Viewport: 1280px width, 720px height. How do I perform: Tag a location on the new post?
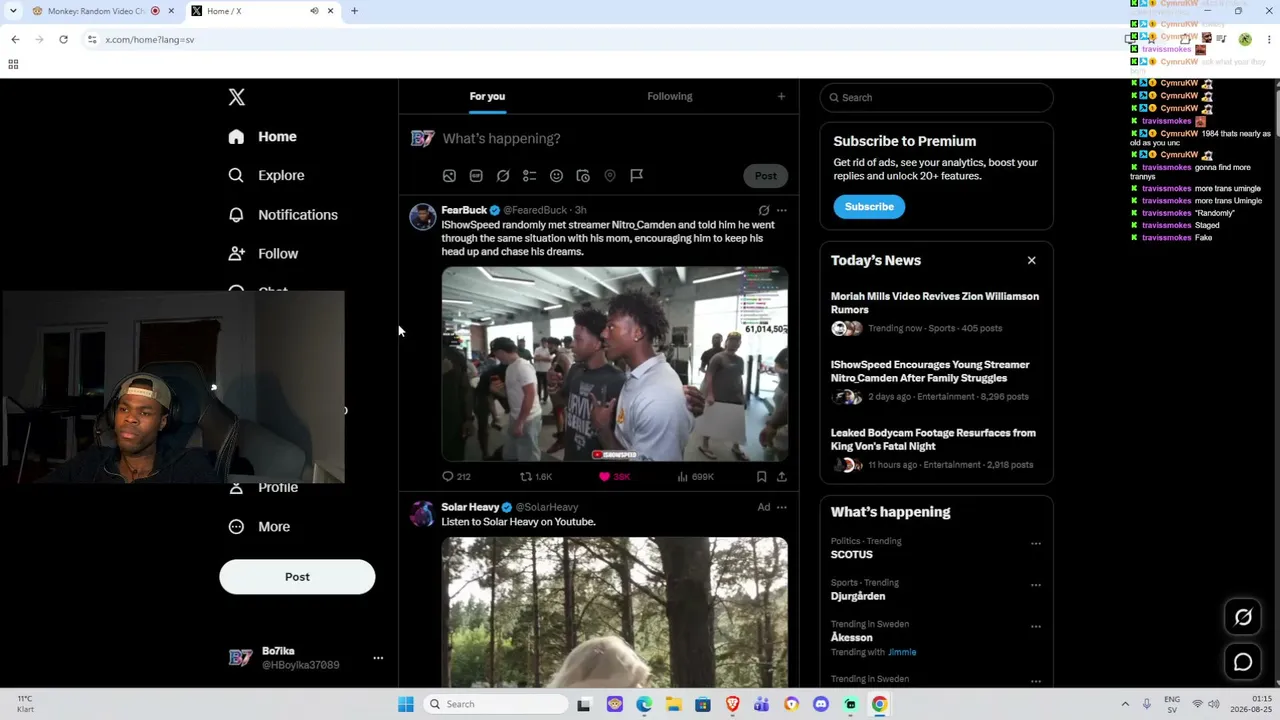[610, 176]
